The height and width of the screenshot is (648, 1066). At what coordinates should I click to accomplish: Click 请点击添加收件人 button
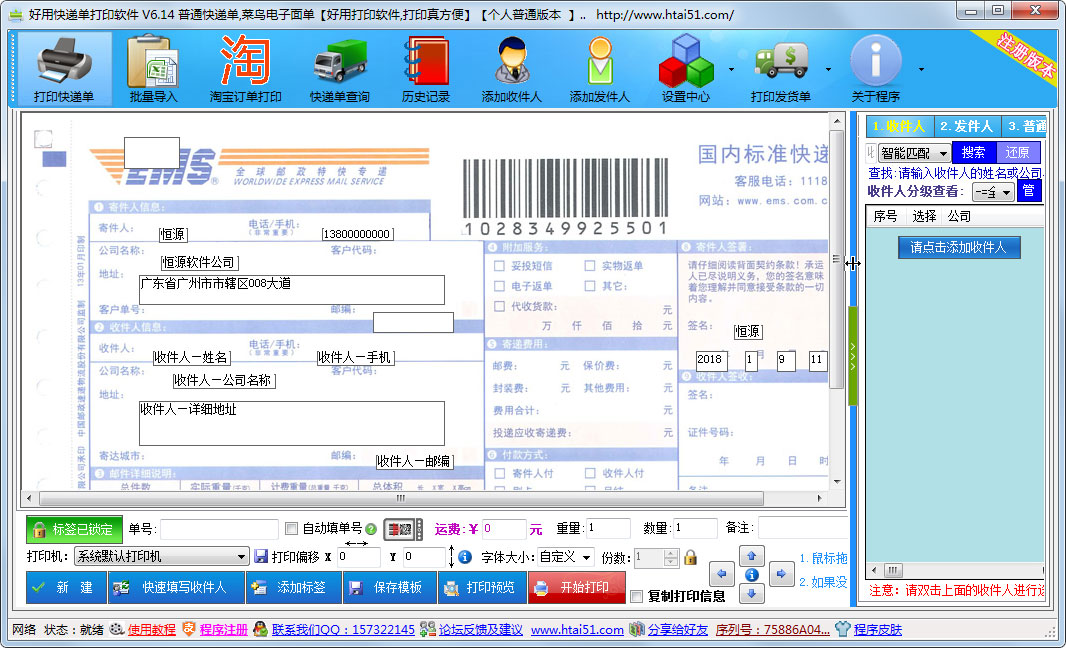coord(959,248)
